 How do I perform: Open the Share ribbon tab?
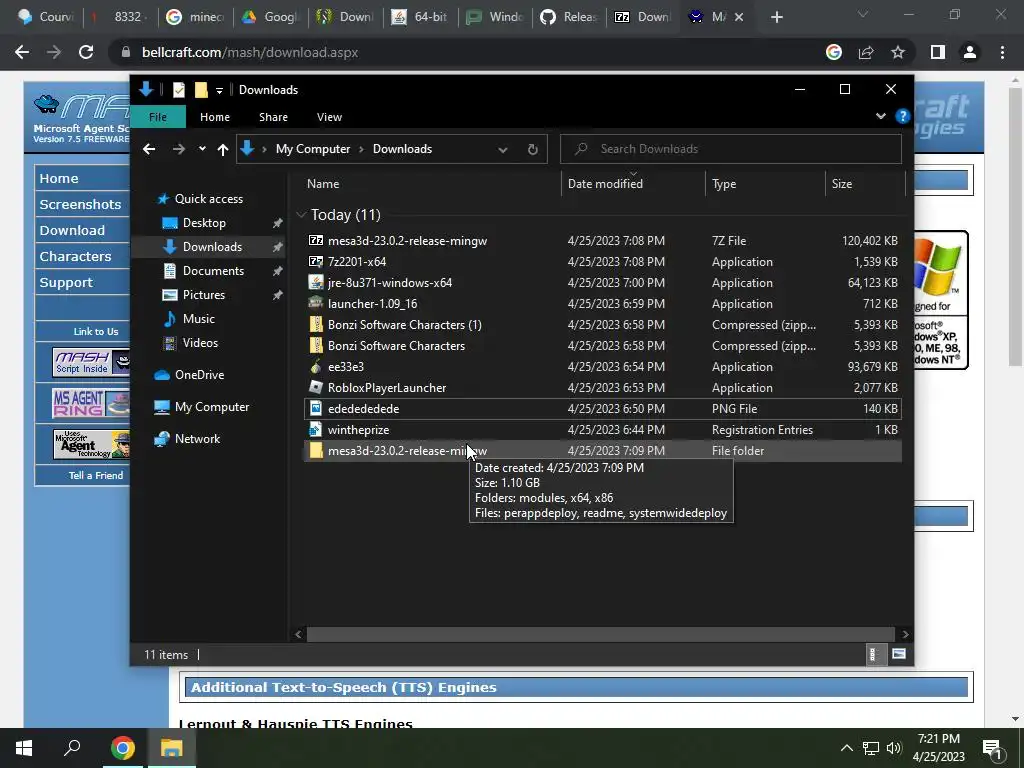[x=273, y=117]
